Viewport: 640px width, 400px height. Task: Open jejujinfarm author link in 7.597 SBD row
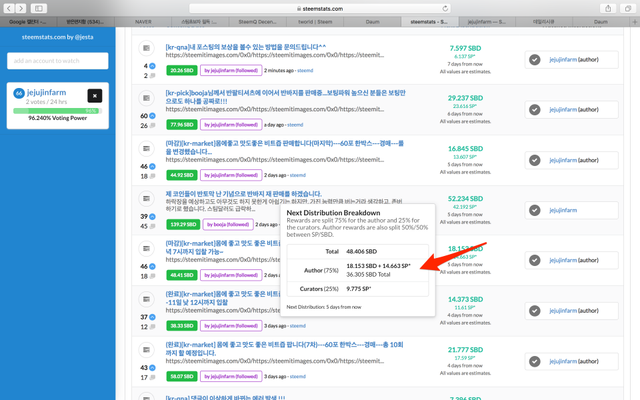tap(563, 60)
